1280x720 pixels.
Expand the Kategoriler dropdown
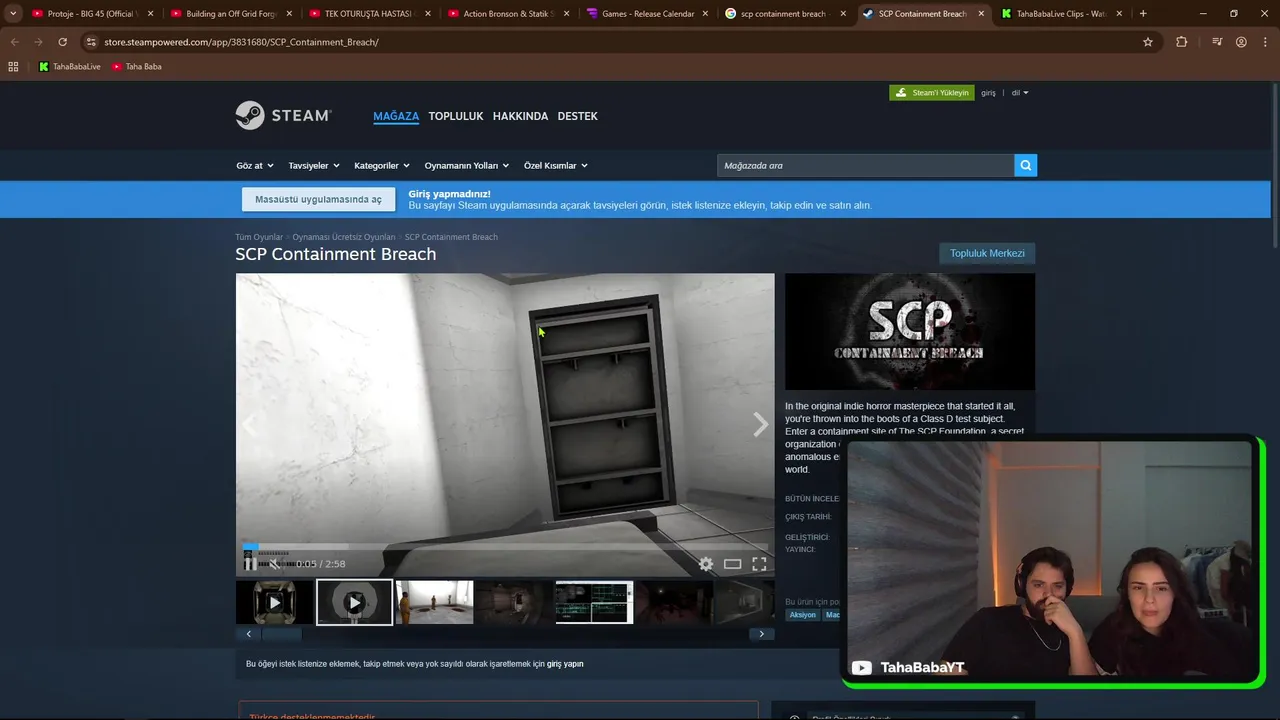tap(382, 165)
